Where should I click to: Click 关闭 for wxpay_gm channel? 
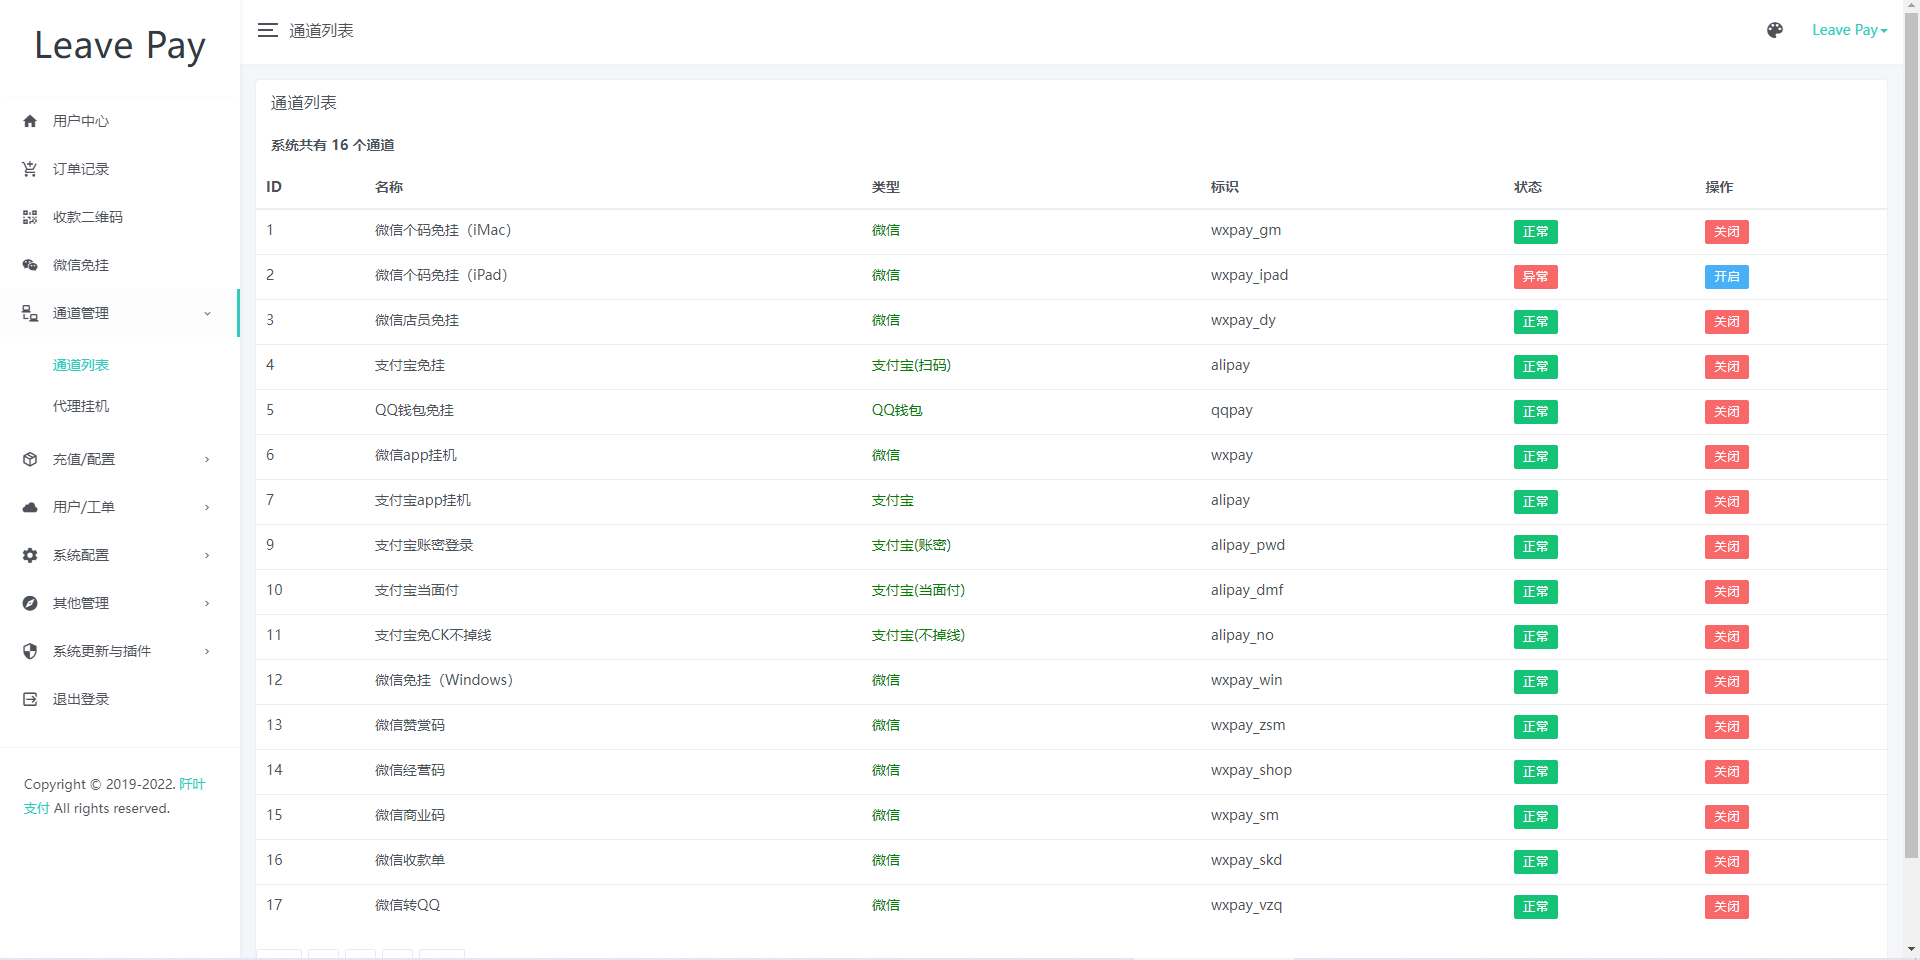(1727, 232)
